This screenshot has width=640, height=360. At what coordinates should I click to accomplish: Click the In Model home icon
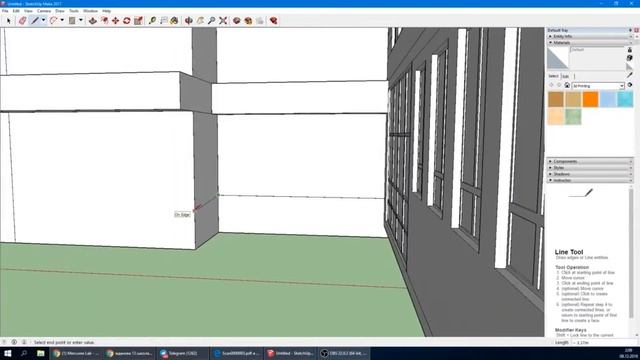pyautogui.click(x=567, y=85)
